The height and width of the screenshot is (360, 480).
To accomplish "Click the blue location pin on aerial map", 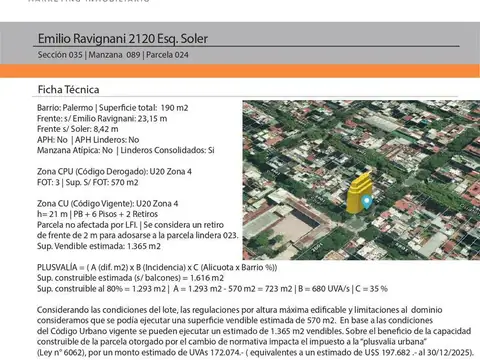I will (367, 202).
